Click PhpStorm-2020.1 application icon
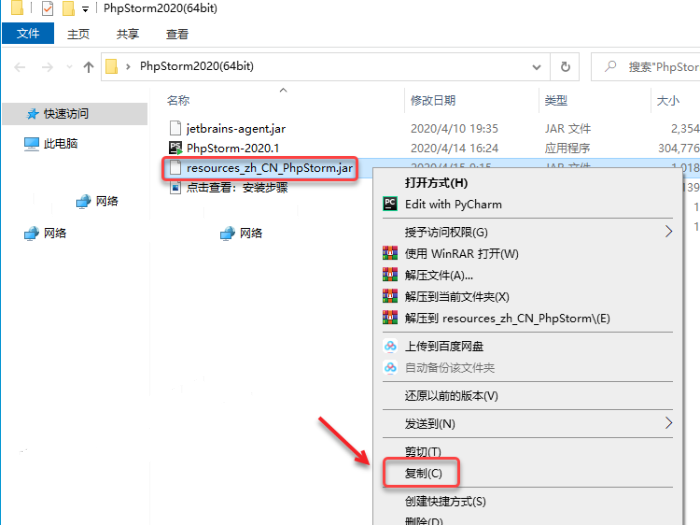The height and width of the screenshot is (525, 700). tap(175, 148)
